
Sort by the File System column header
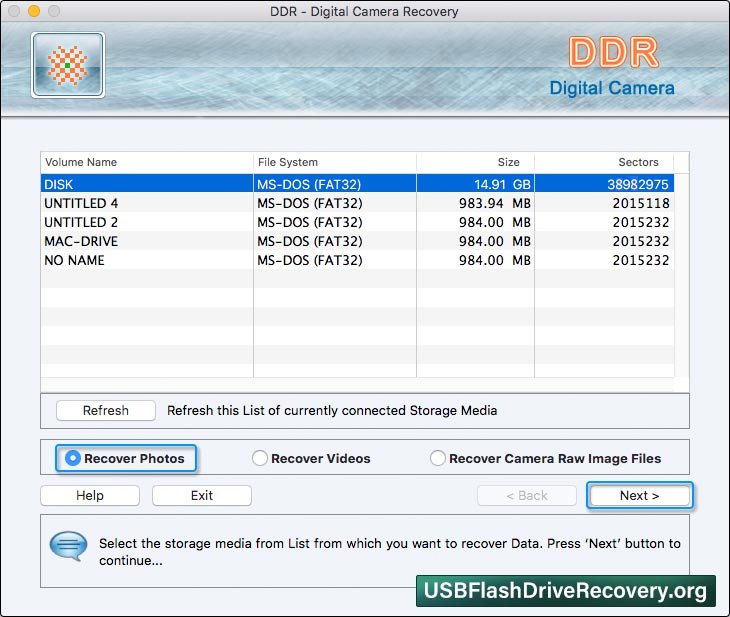[x=335, y=162]
